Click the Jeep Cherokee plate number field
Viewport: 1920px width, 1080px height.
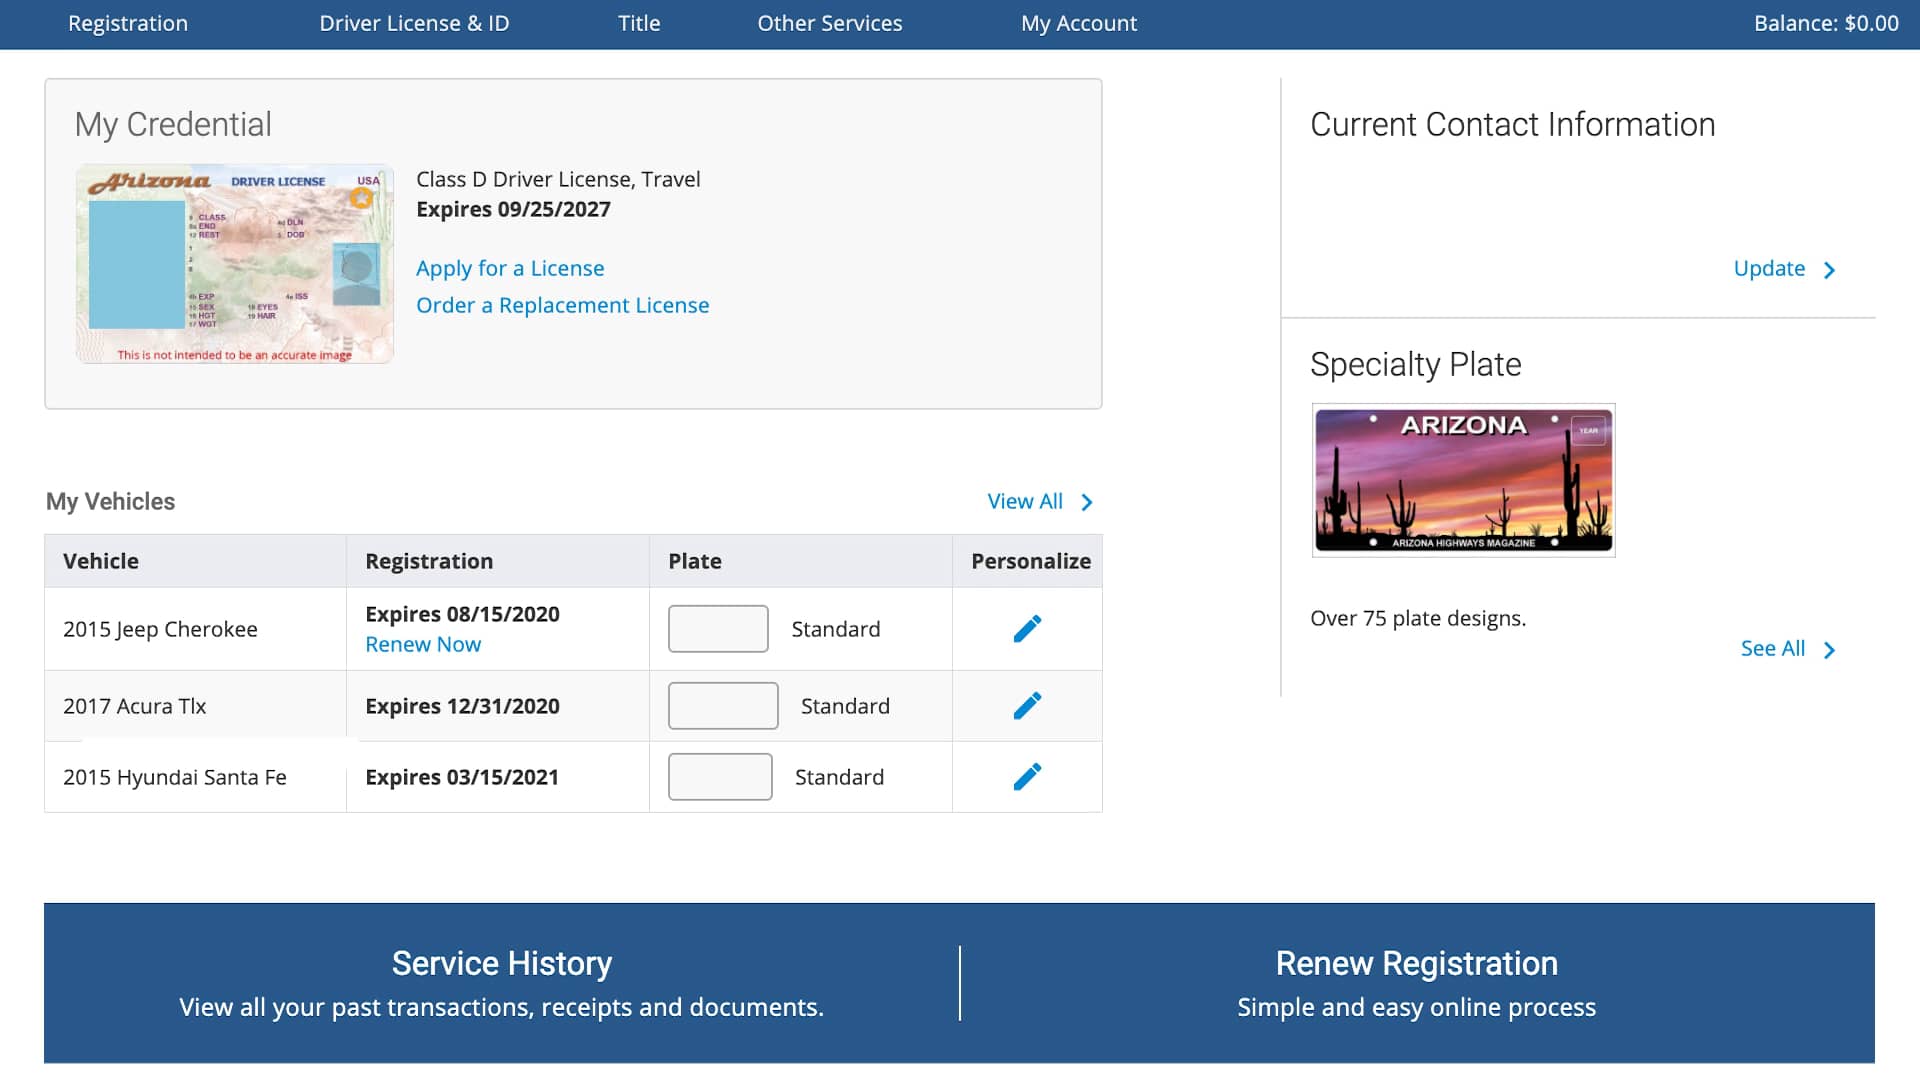tap(718, 628)
